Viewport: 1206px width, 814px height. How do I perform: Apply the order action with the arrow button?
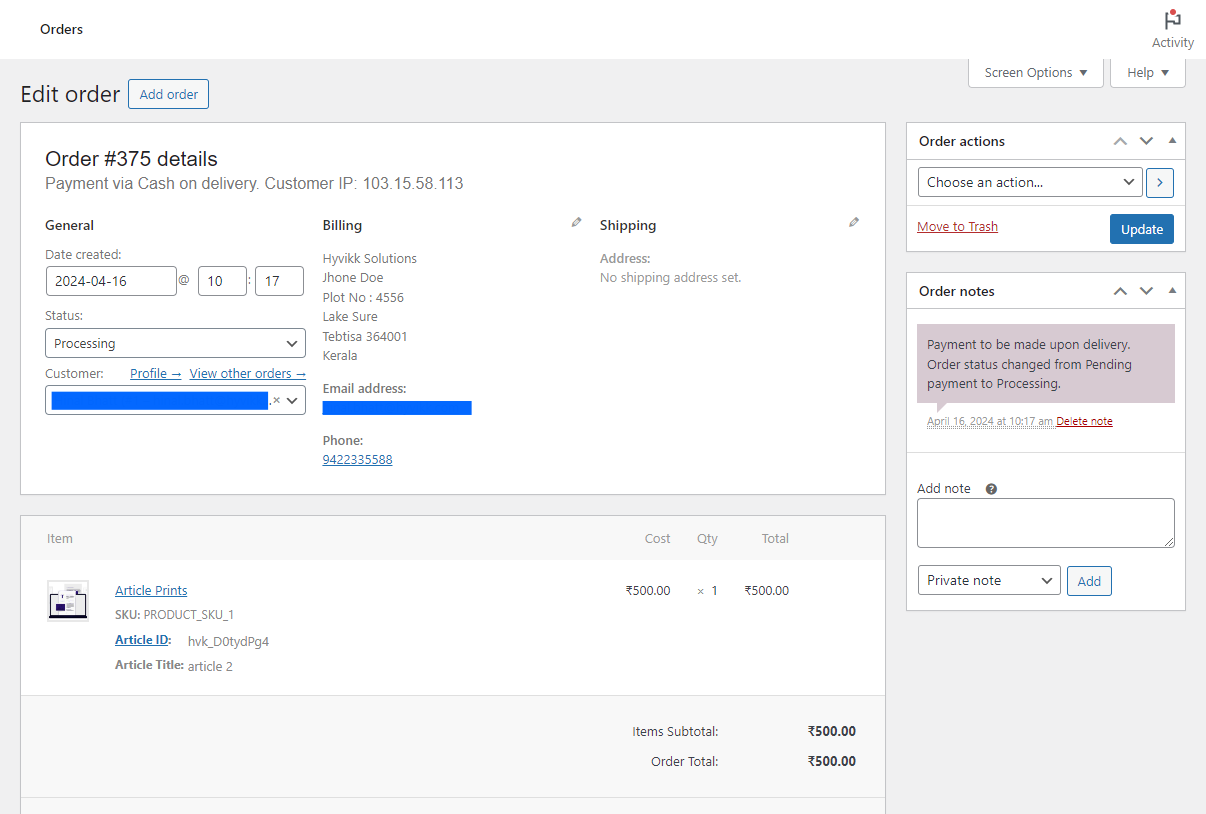click(x=1159, y=182)
